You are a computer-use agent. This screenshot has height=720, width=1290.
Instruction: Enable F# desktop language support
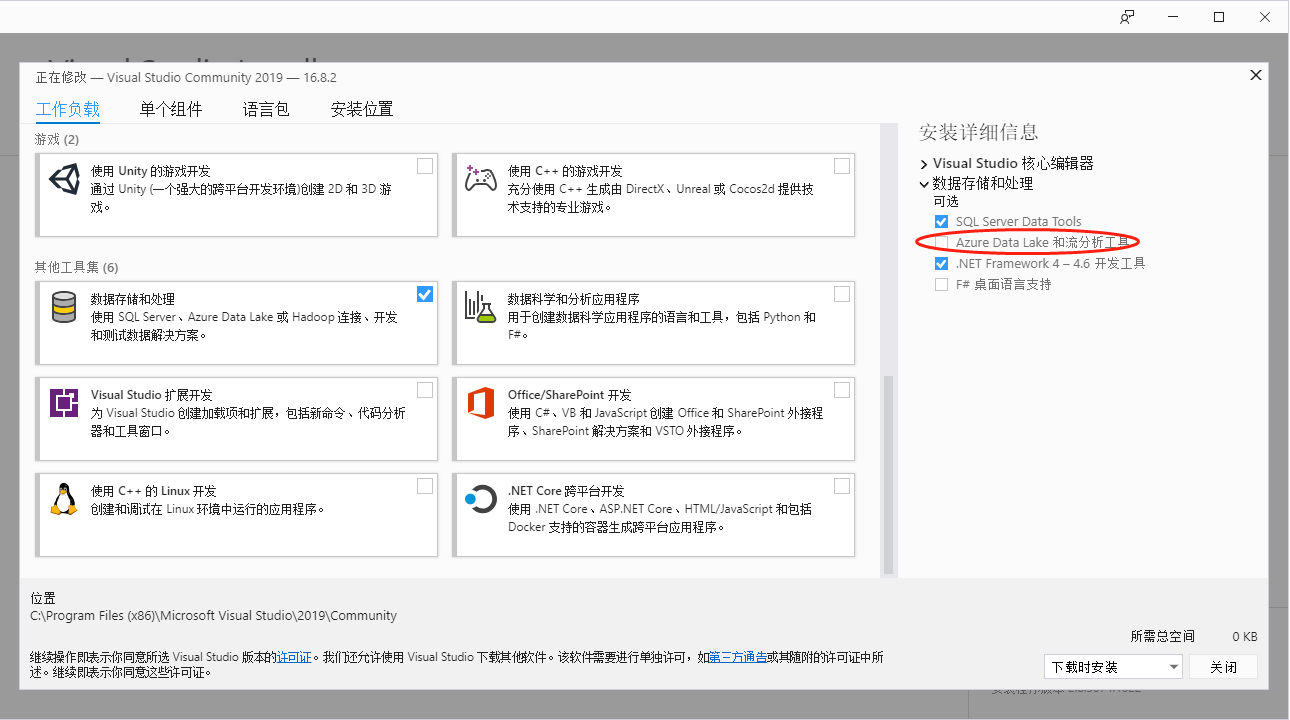(941, 285)
